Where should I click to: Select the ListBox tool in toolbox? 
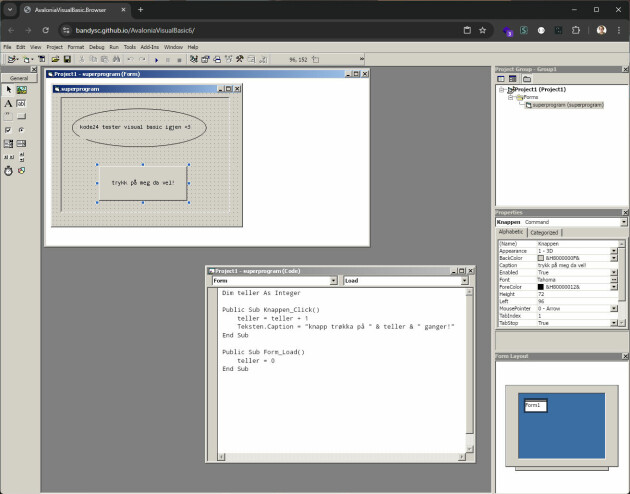click(x=22, y=143)
